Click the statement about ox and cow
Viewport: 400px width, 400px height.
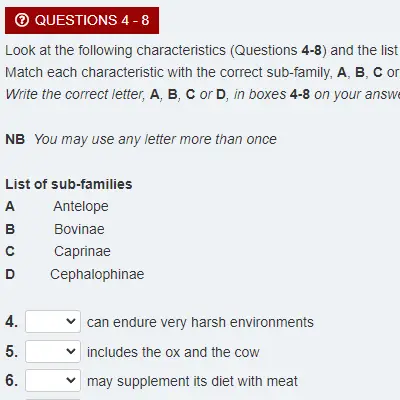(x=173, y=352)
